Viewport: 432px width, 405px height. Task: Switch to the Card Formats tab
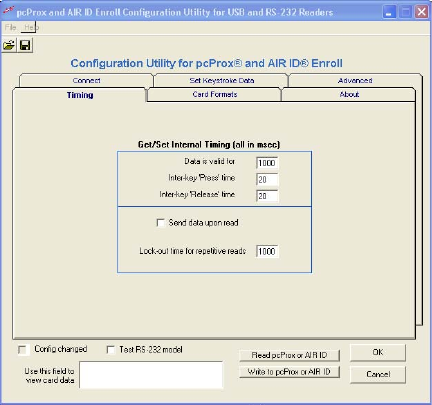(215, 95)
